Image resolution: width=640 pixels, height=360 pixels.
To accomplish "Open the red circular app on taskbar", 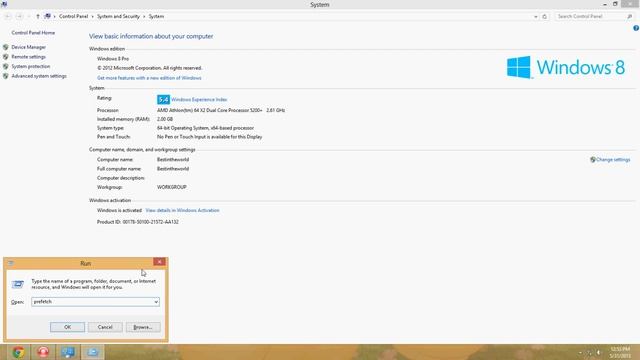I will pyautogui.click(x=43, y=352).
